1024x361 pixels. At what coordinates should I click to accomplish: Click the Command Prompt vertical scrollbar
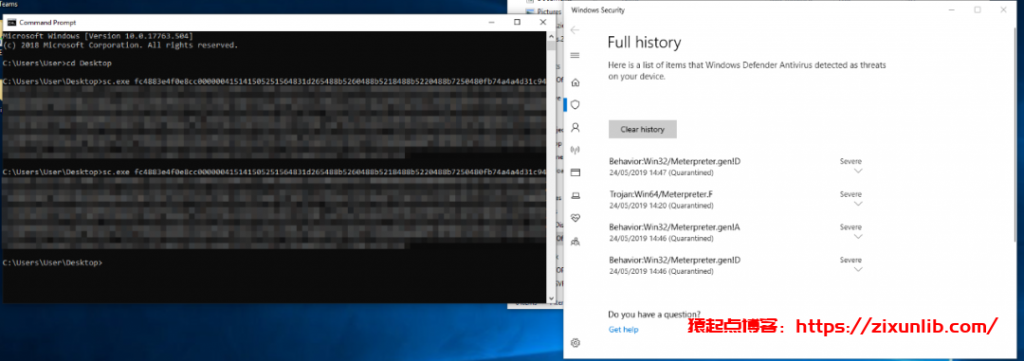(x=551, y=166)
